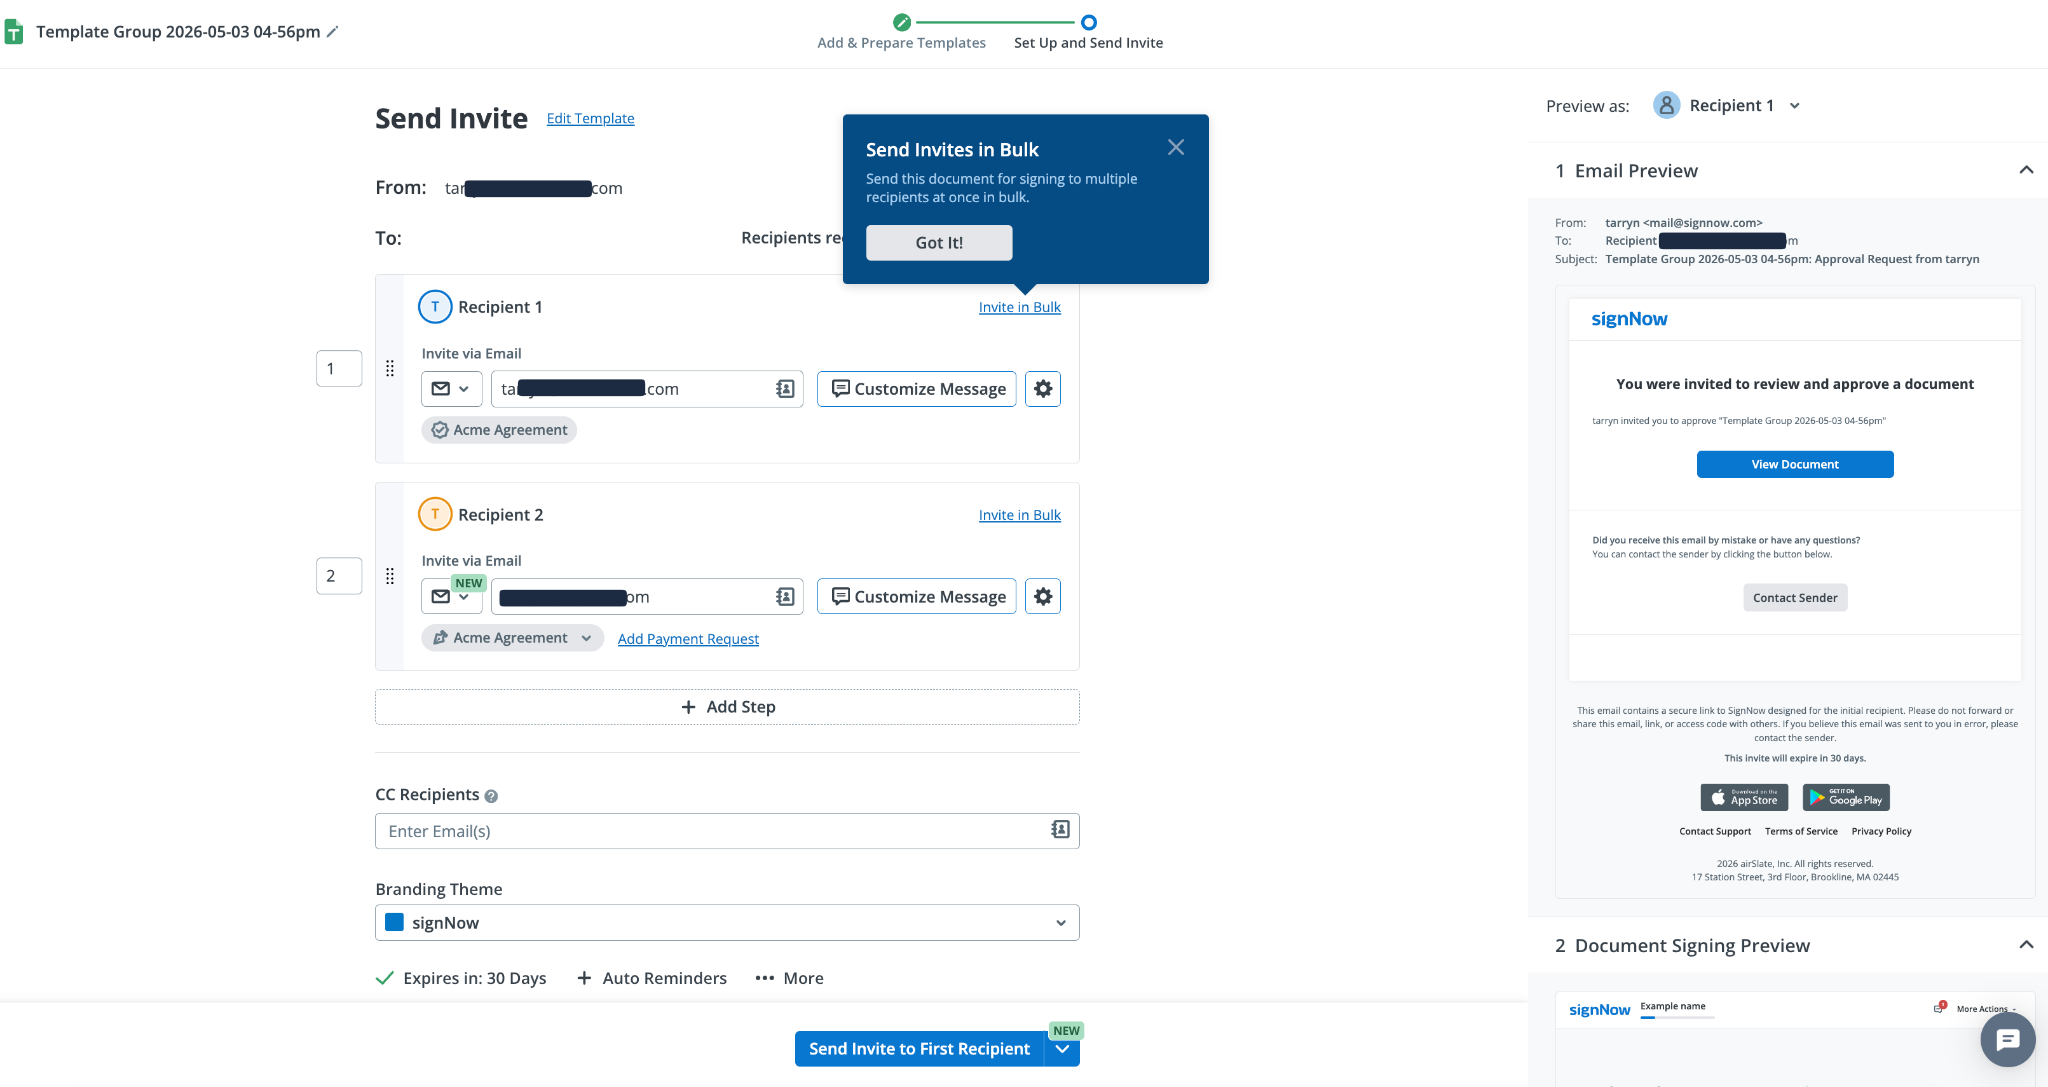Collapse the Document Signing Preview section
Screen dimensions: 2048x1087
(x=2026, y=945)
